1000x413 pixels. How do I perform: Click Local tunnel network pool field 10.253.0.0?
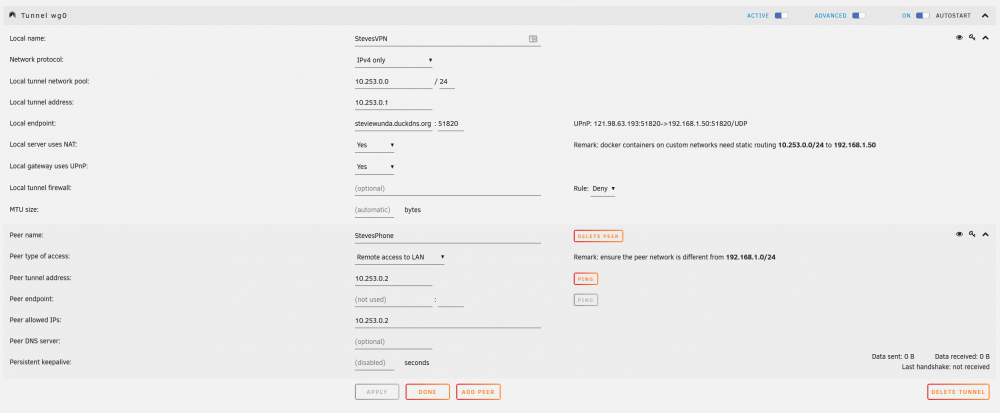point(393,82)
